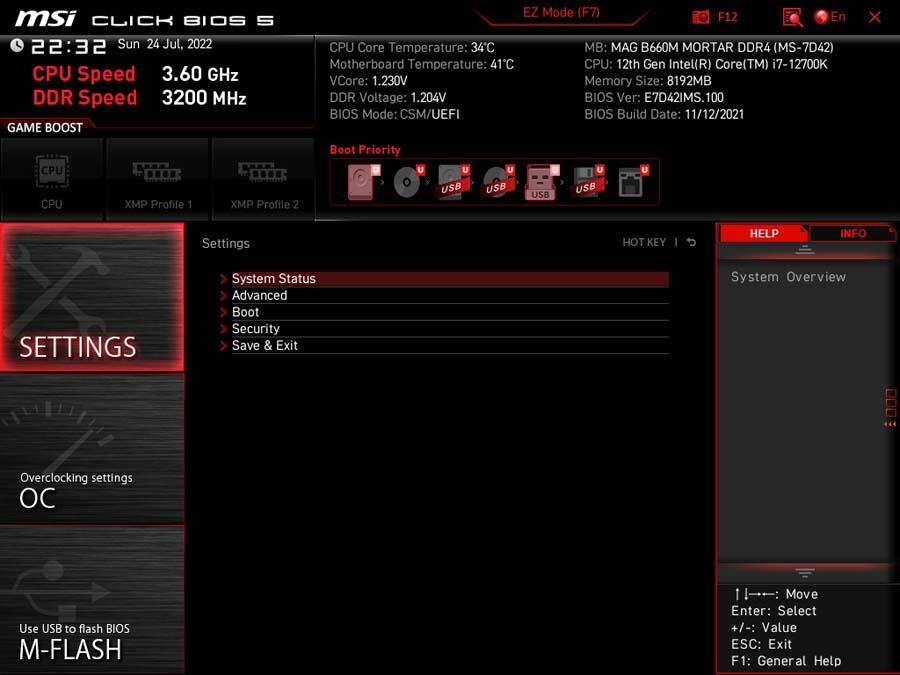The height and width of the screenshot is (675, 900).
Task: Change language with the En globe
Action: click(829, 17)
